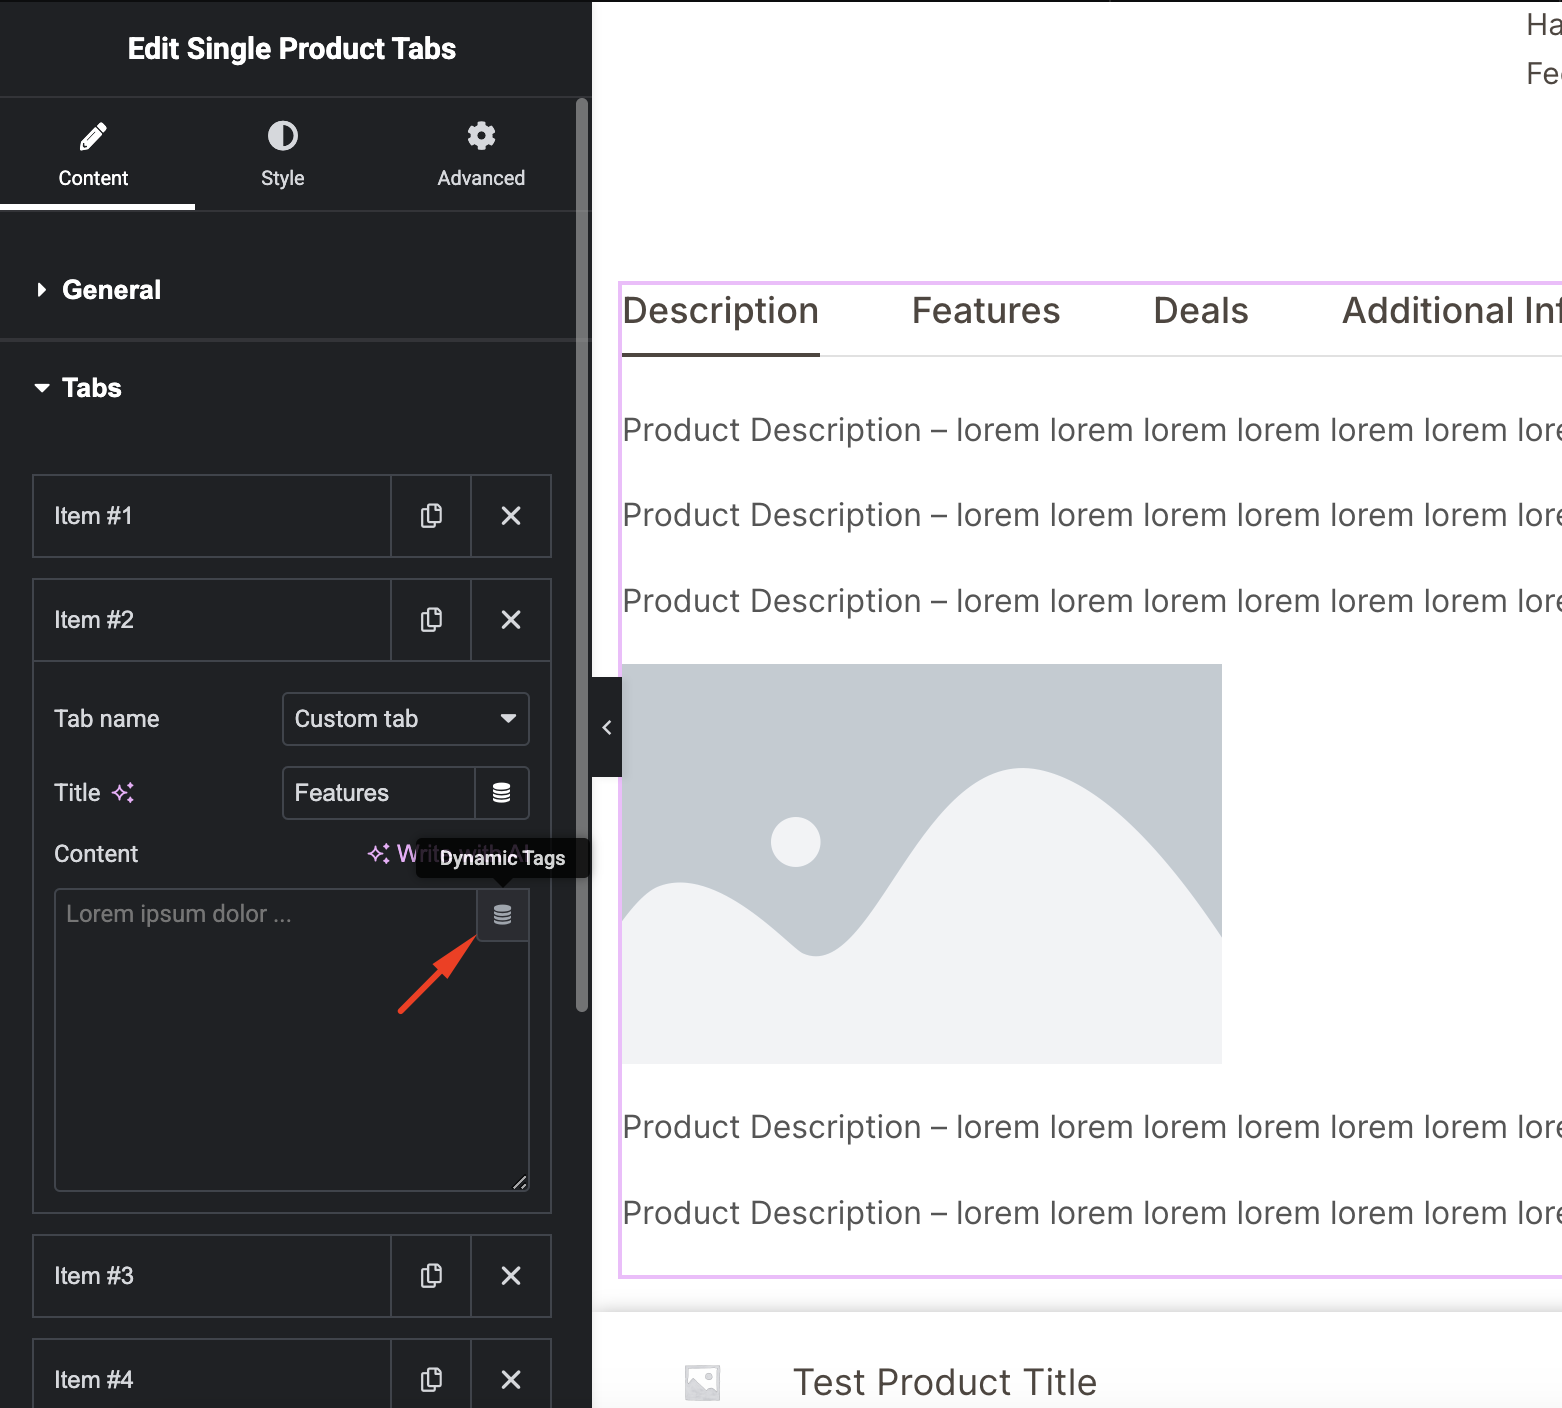Click the small image icon beside Test Product Title
Screen dimensions: 1562x1408
click(x=702, y=1383)
